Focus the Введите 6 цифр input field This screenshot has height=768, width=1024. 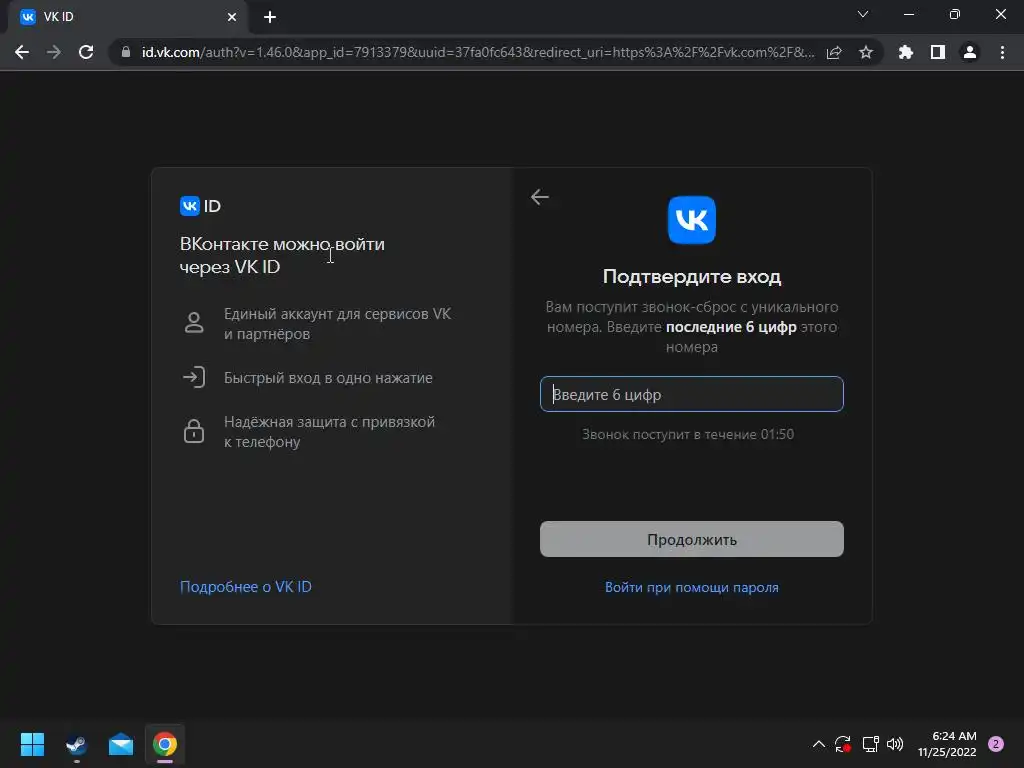click(692, 394)
